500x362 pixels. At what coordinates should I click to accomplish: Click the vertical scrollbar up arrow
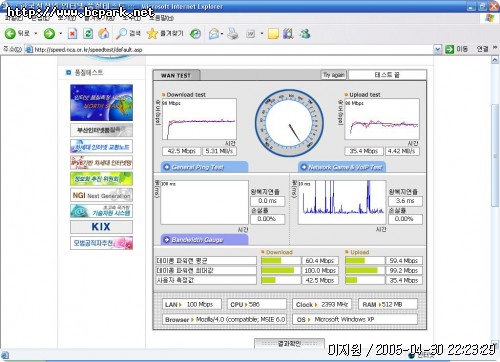point(495,60)
